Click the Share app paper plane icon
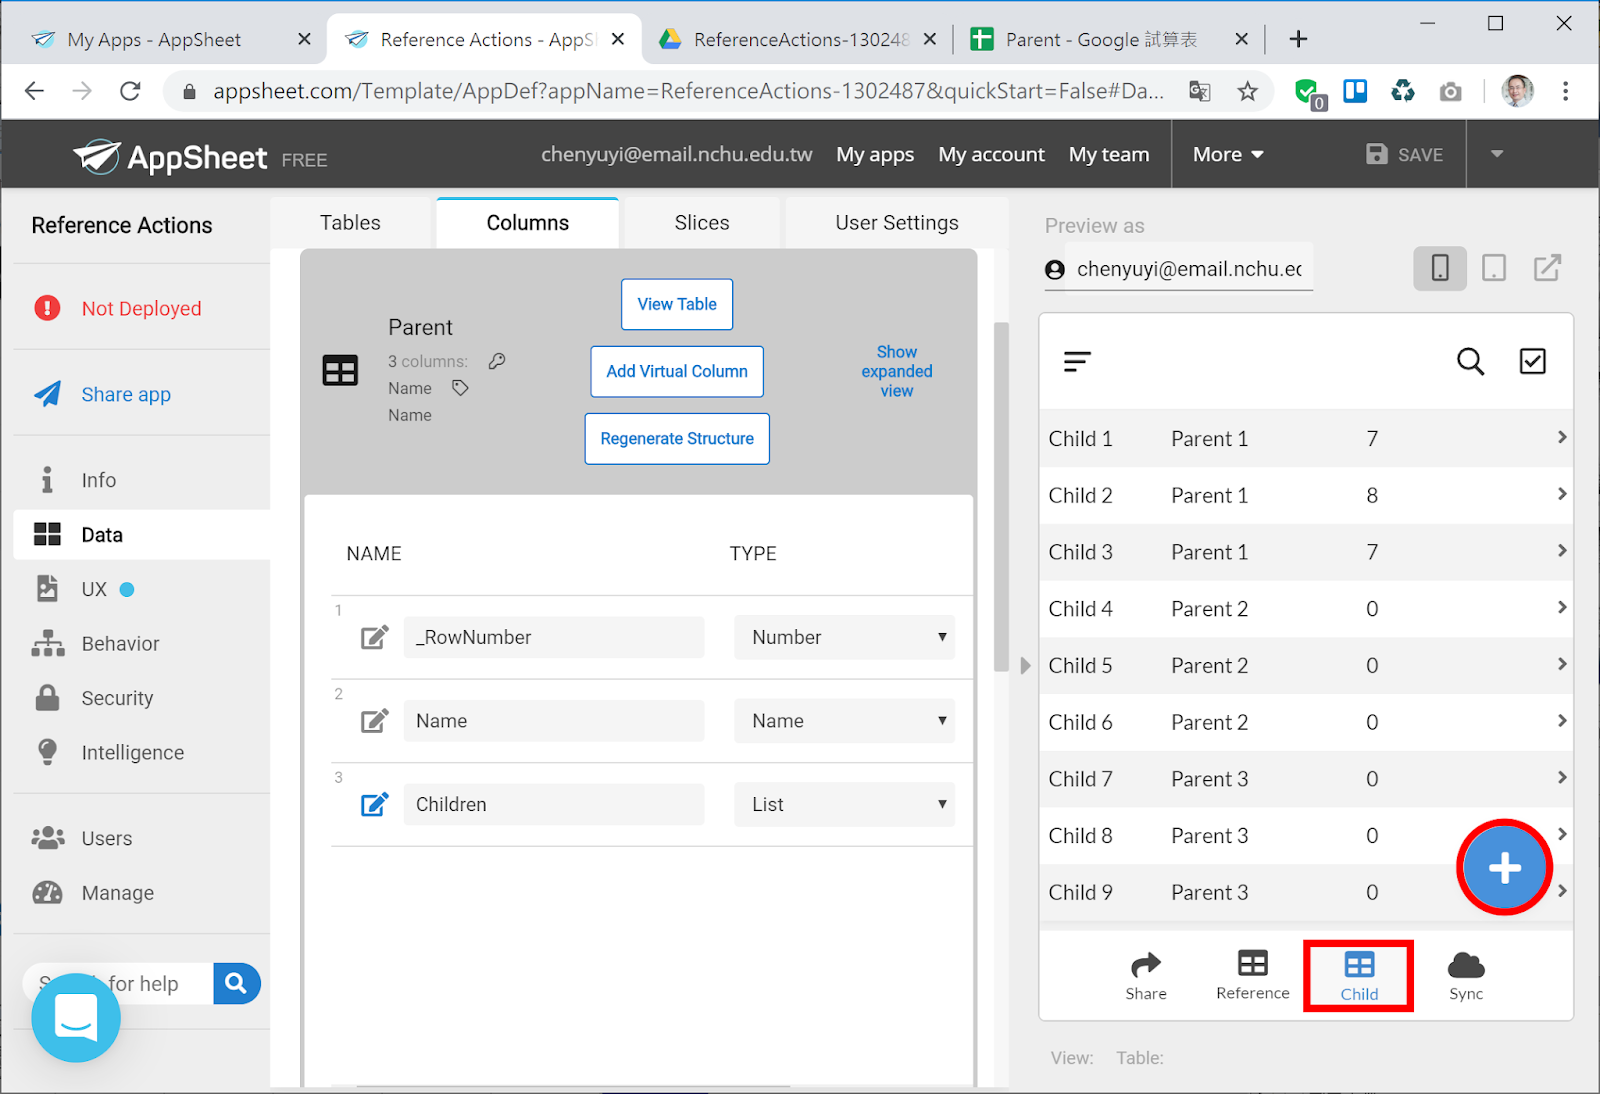Screen dimensions: 1600x1094 (47, 394)
